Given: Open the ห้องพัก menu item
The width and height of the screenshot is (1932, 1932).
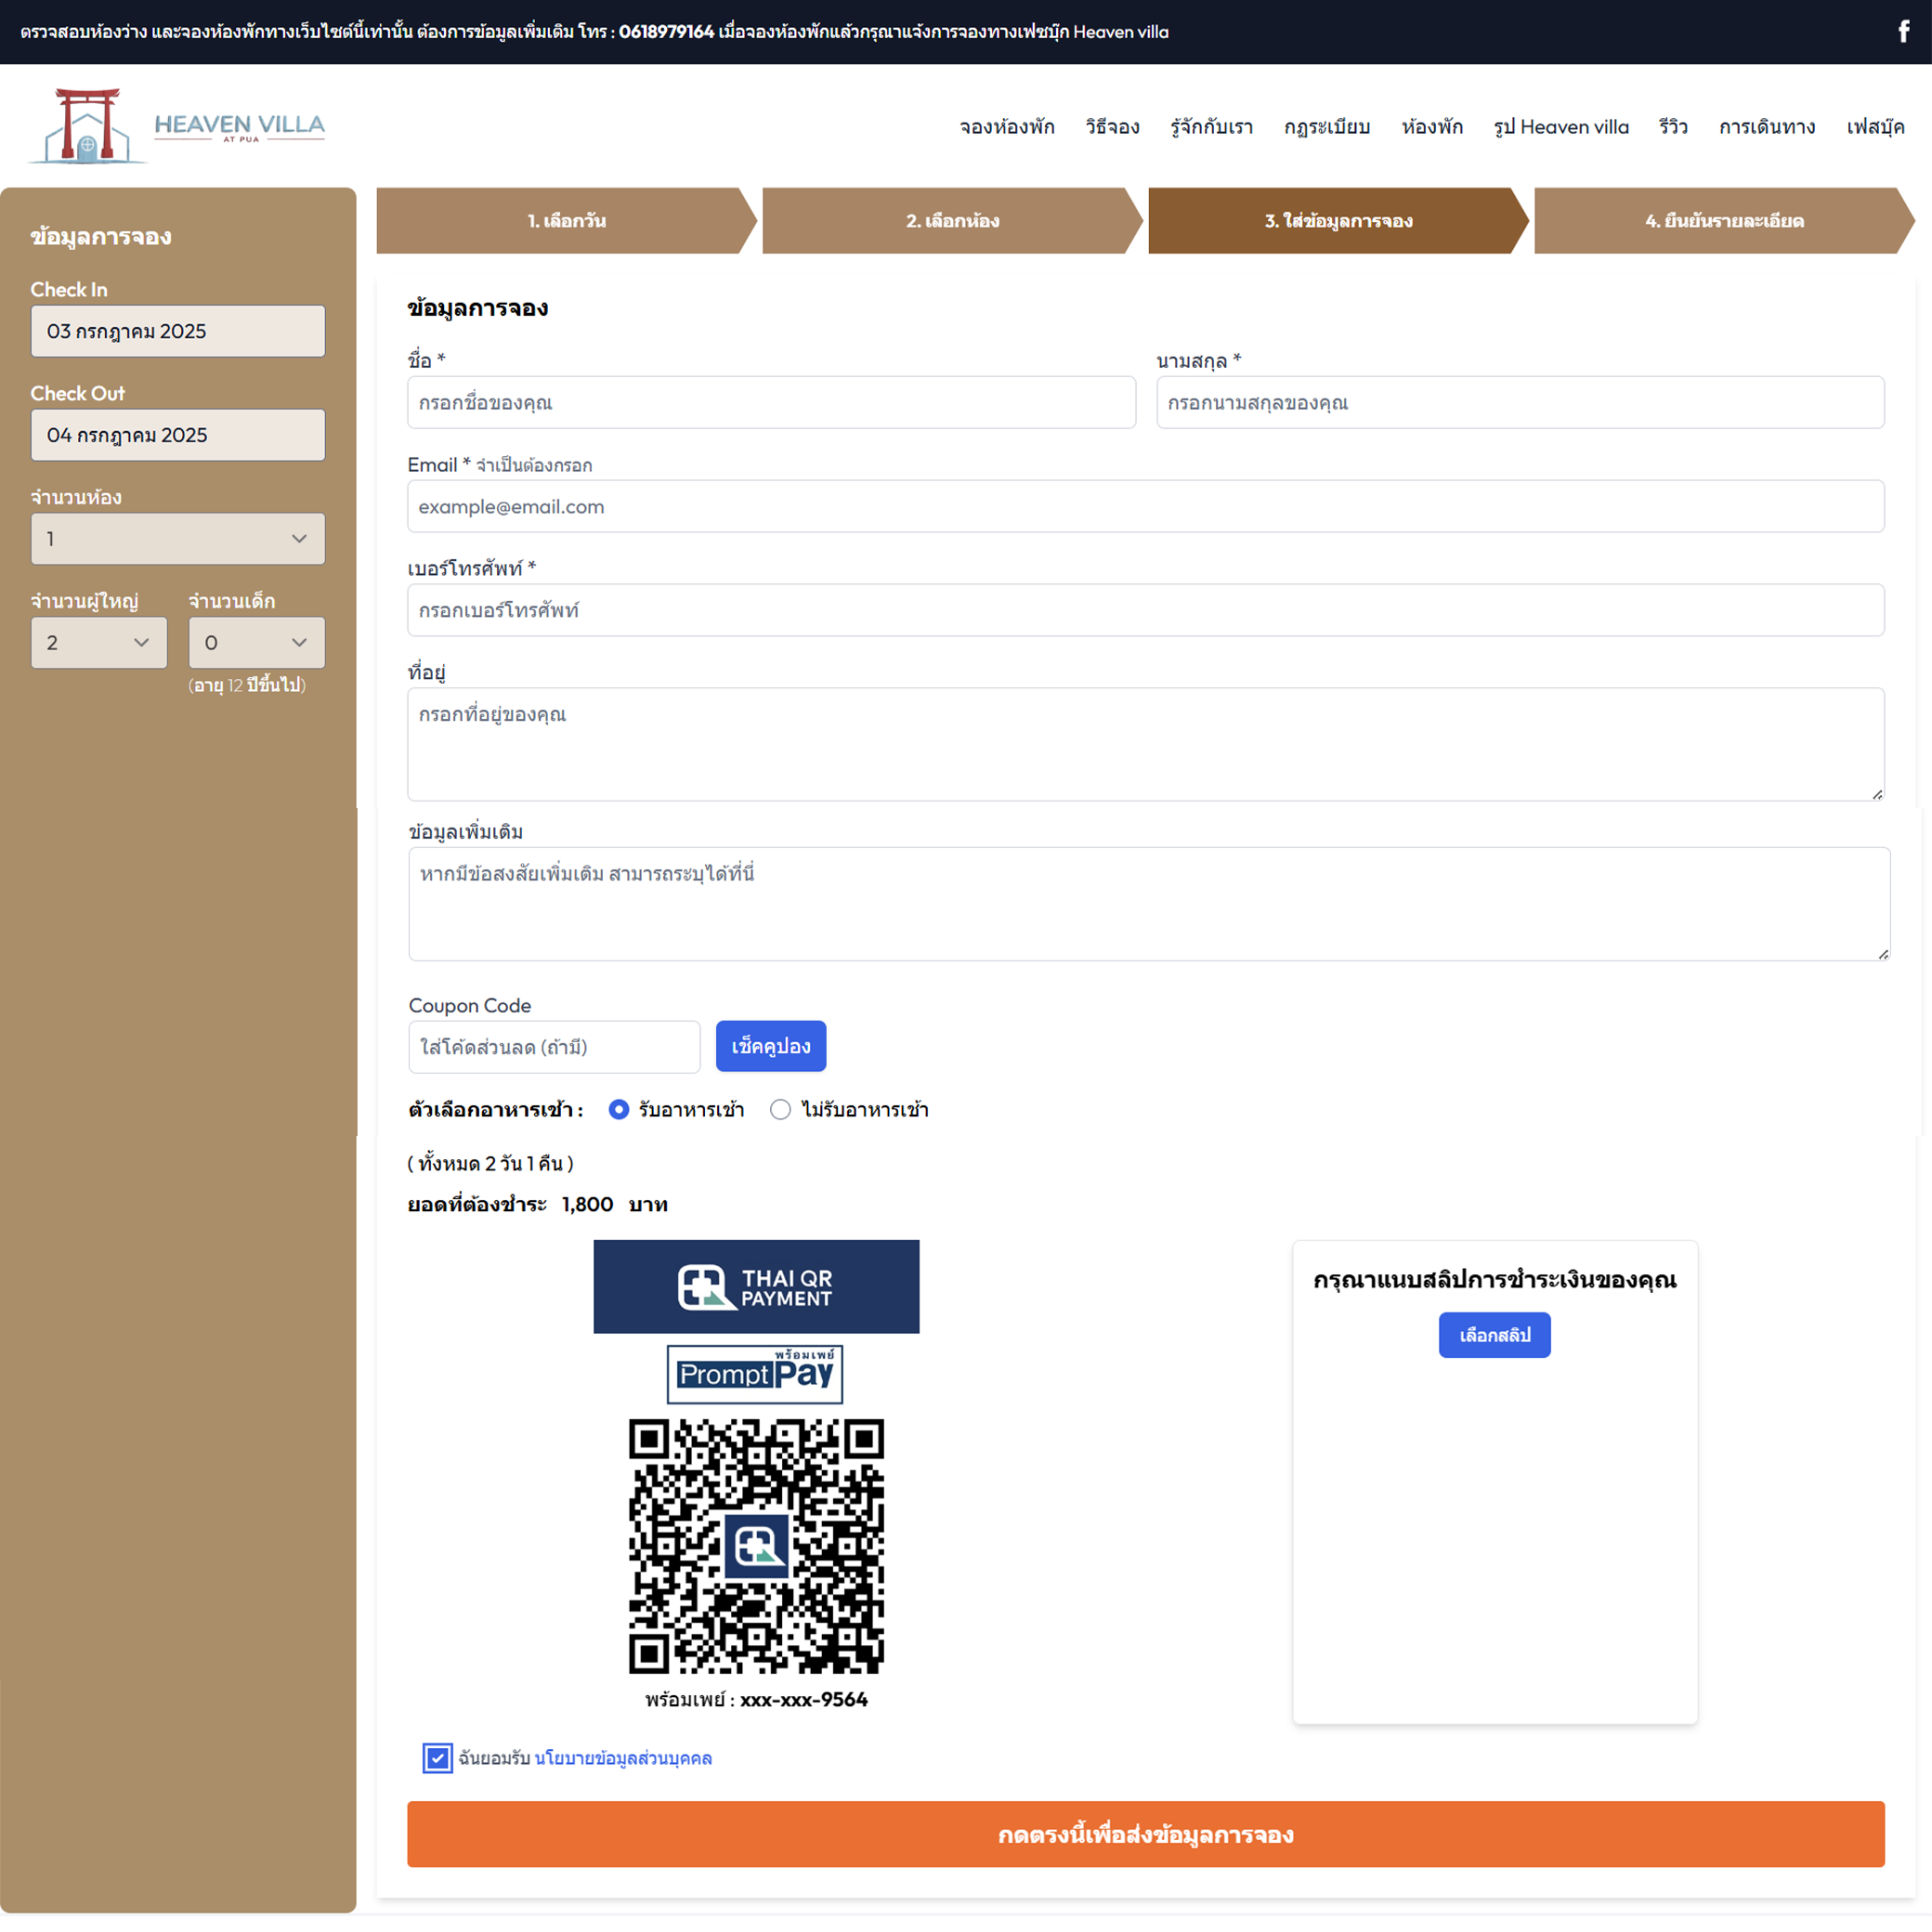Looking at the screenshot, I should (1432, 127).
